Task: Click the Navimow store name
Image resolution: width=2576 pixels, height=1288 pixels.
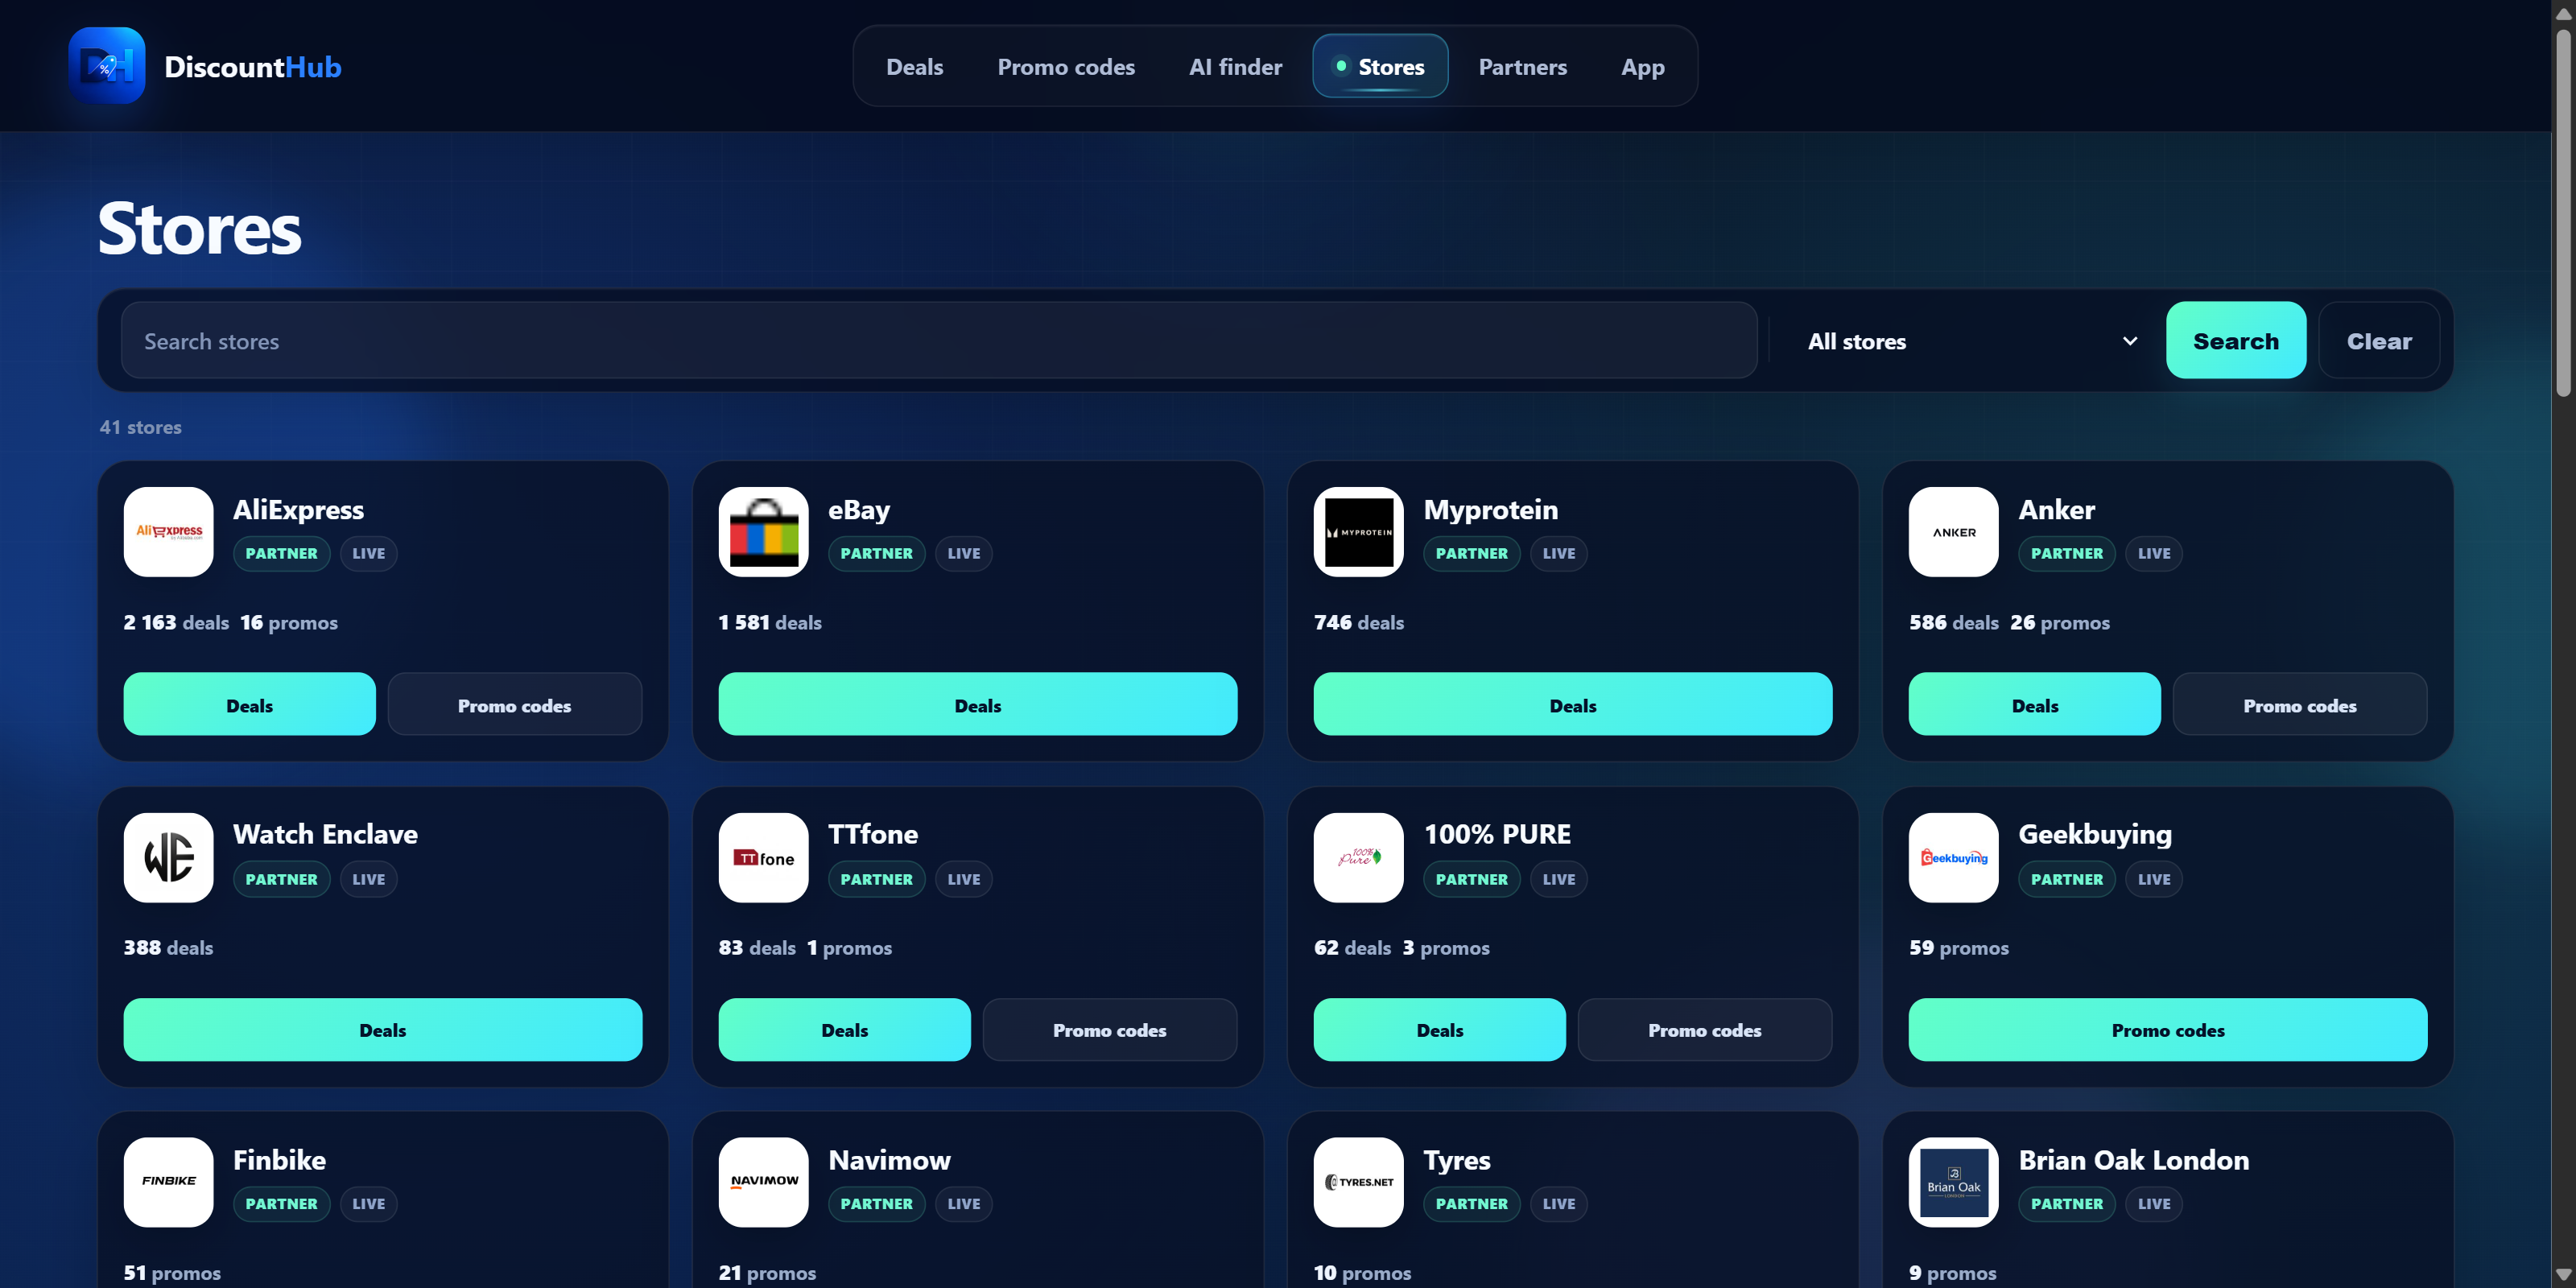Action: (x=888, y=1160)
